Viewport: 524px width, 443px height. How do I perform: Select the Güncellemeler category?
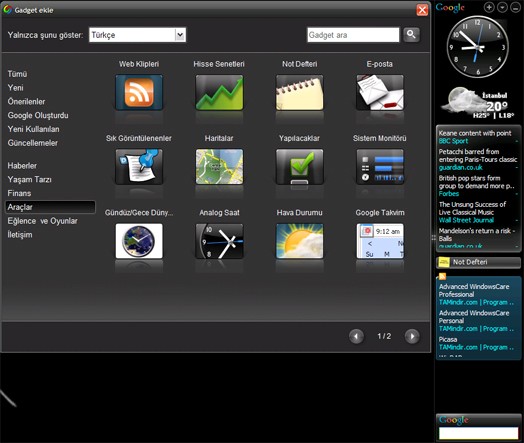(x=33, y=143)
